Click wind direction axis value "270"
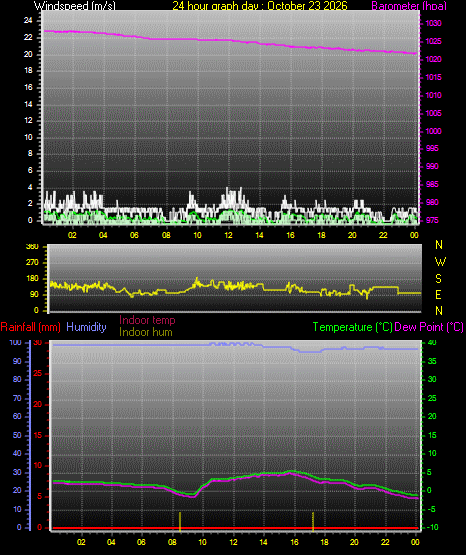Image resolution: width=466 pixels, height=555 pixels. click(x=32, y=263)
